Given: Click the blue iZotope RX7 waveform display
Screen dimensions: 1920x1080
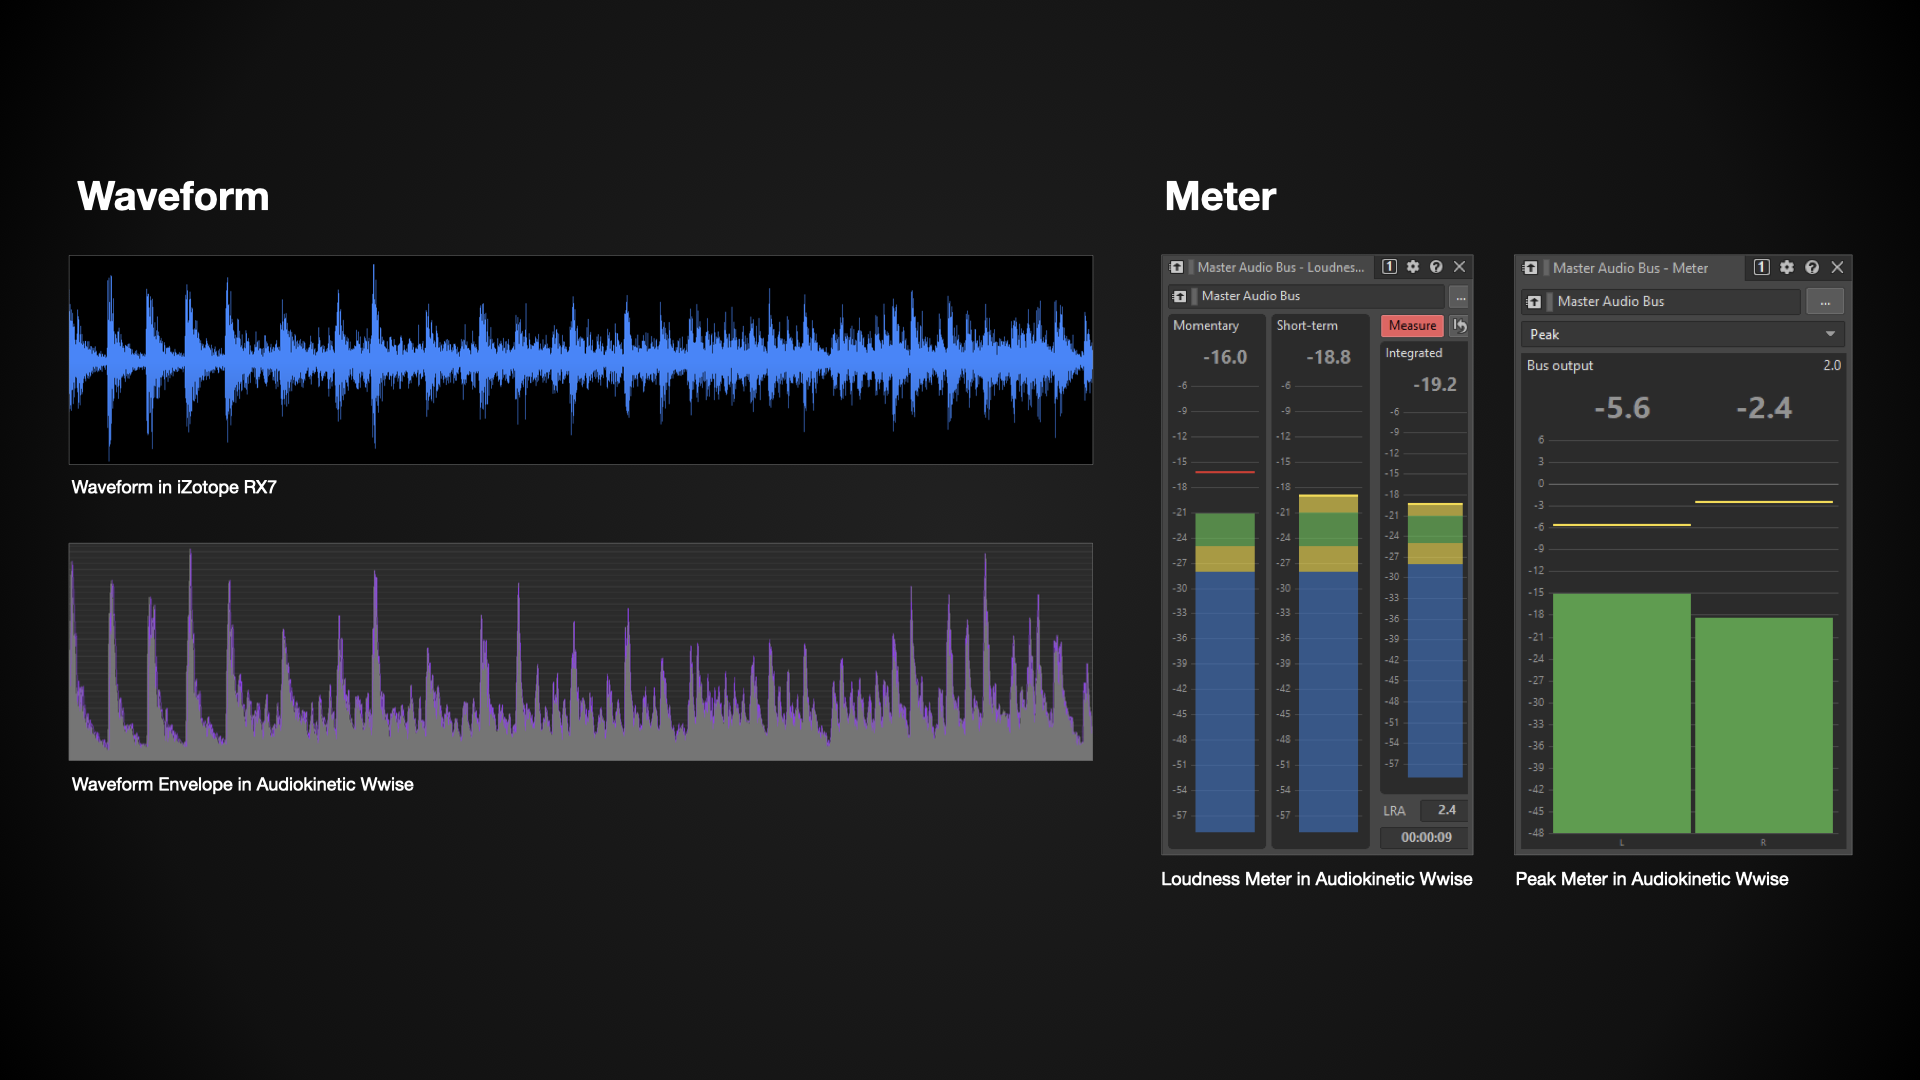Looking at the screenshot, I should click(x=580, y=360).
